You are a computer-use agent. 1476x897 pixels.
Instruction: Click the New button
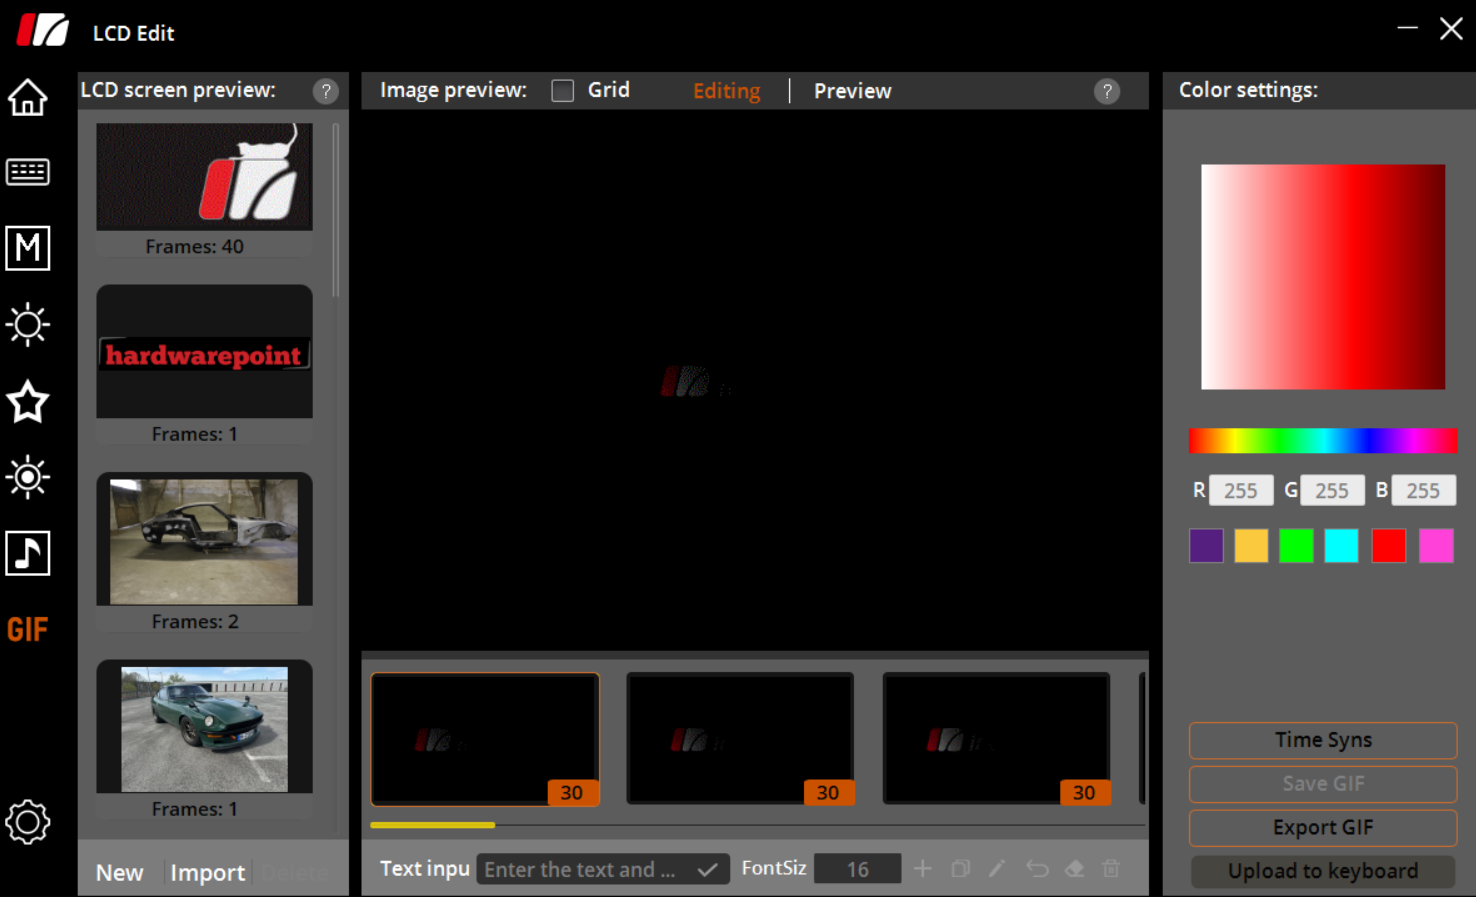pyautogui.click(x=119, y=872)
